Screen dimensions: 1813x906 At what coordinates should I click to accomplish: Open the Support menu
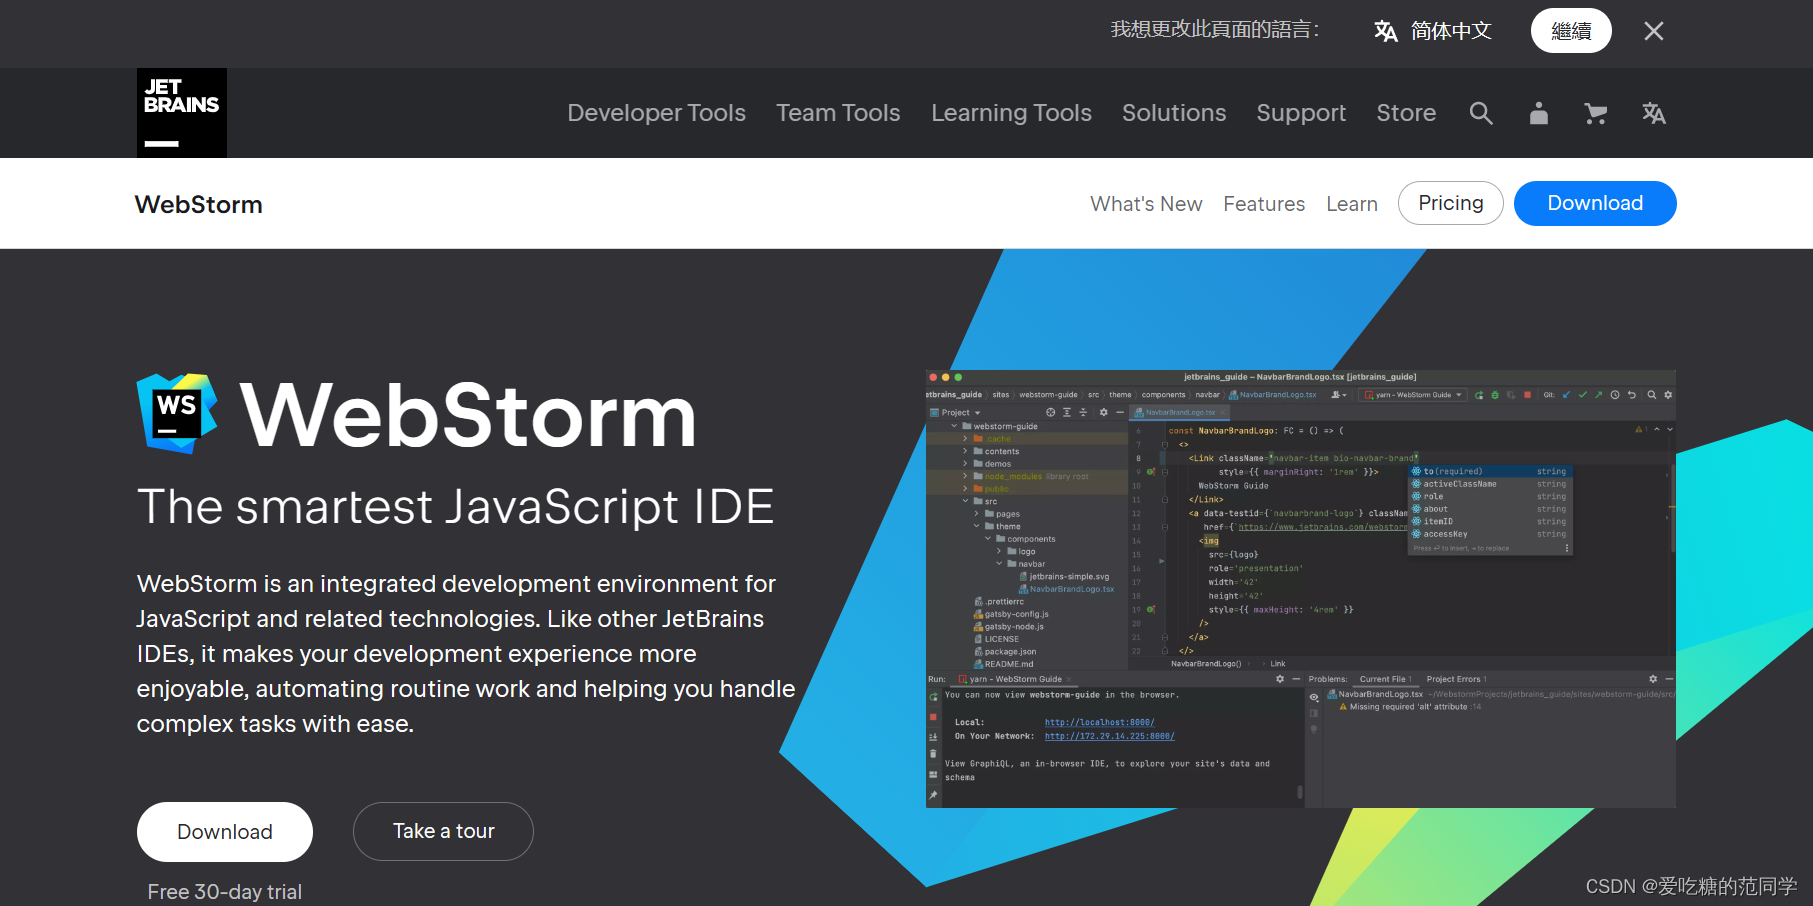1301,113
